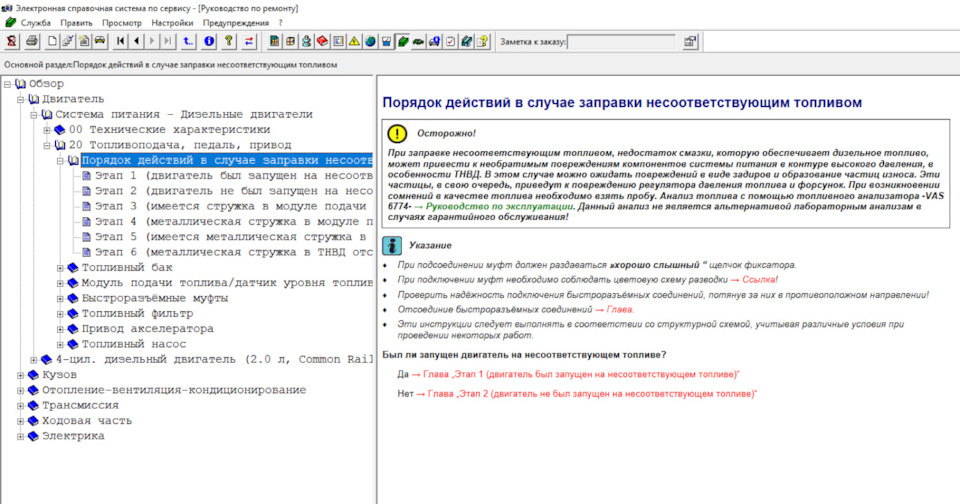Click the yellow question mark help icon
Screen dimensions: 960x504
click(229, 41)
